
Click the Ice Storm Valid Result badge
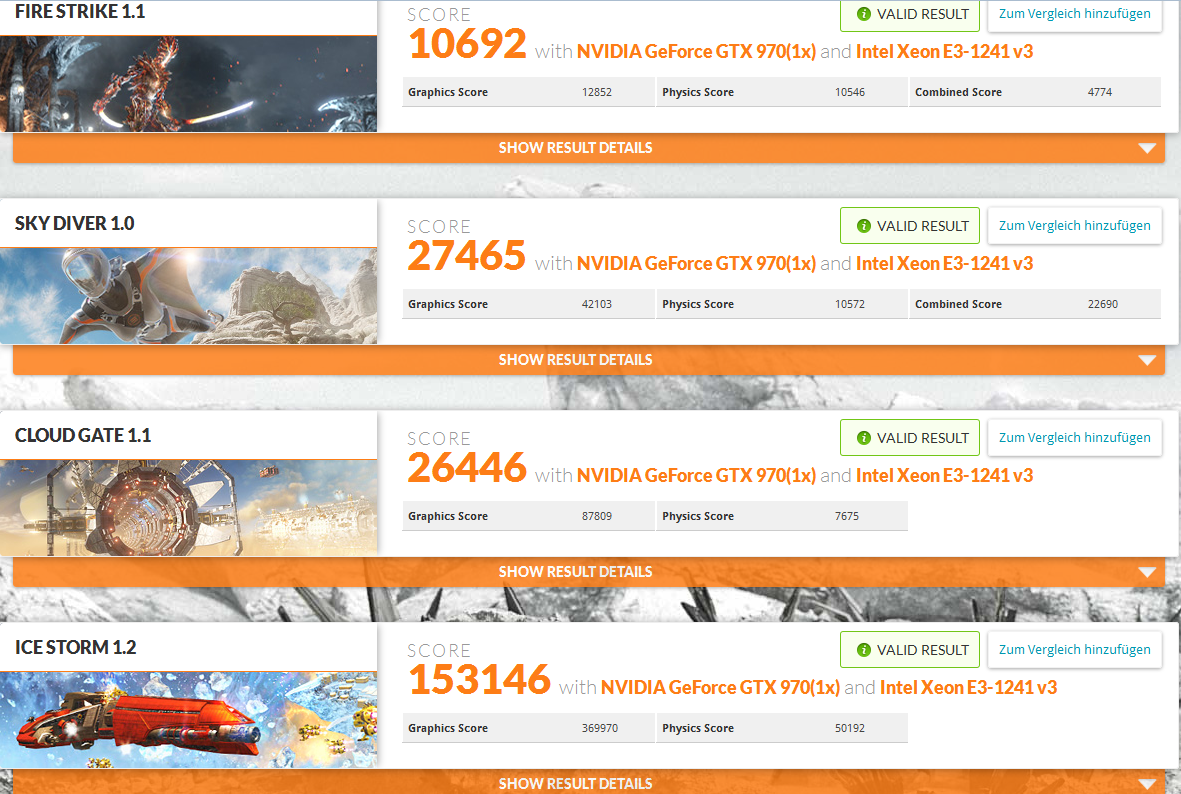[910, 649]
